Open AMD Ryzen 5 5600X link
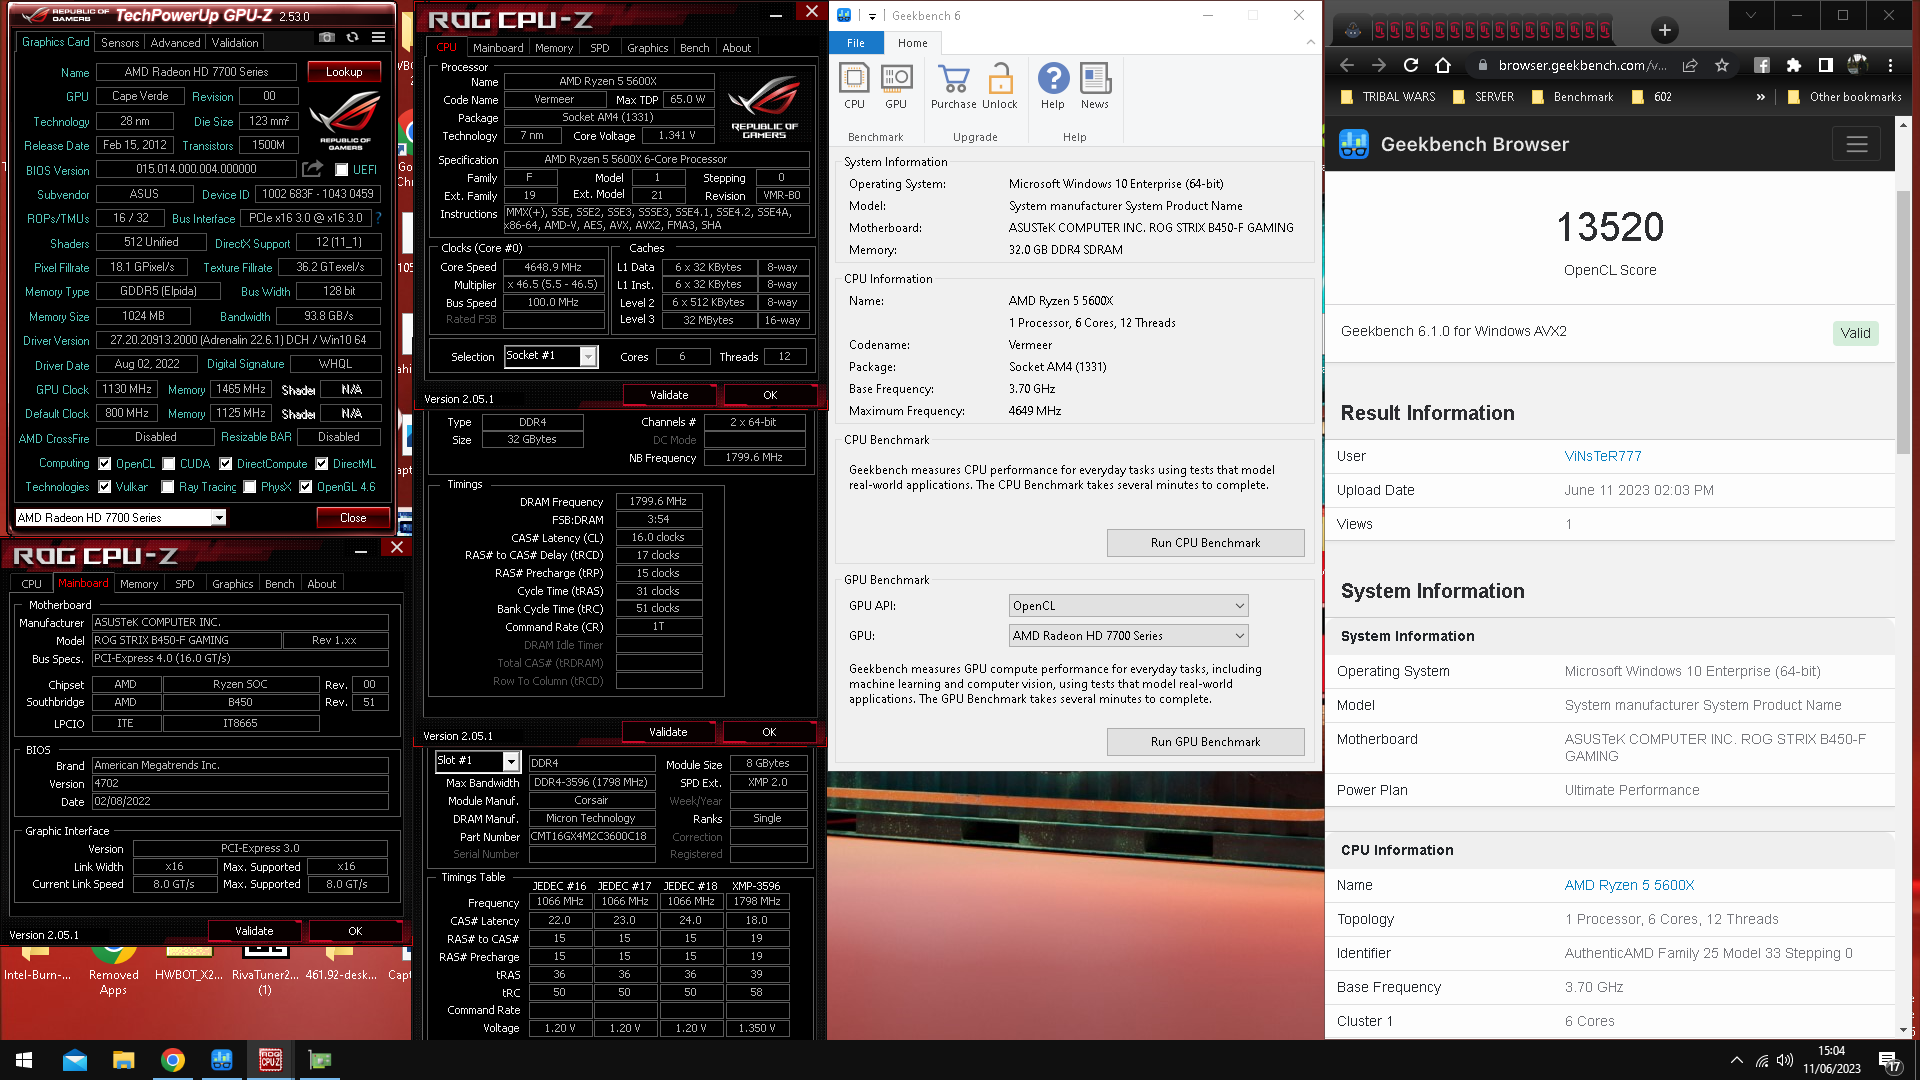 [1629, 885]
